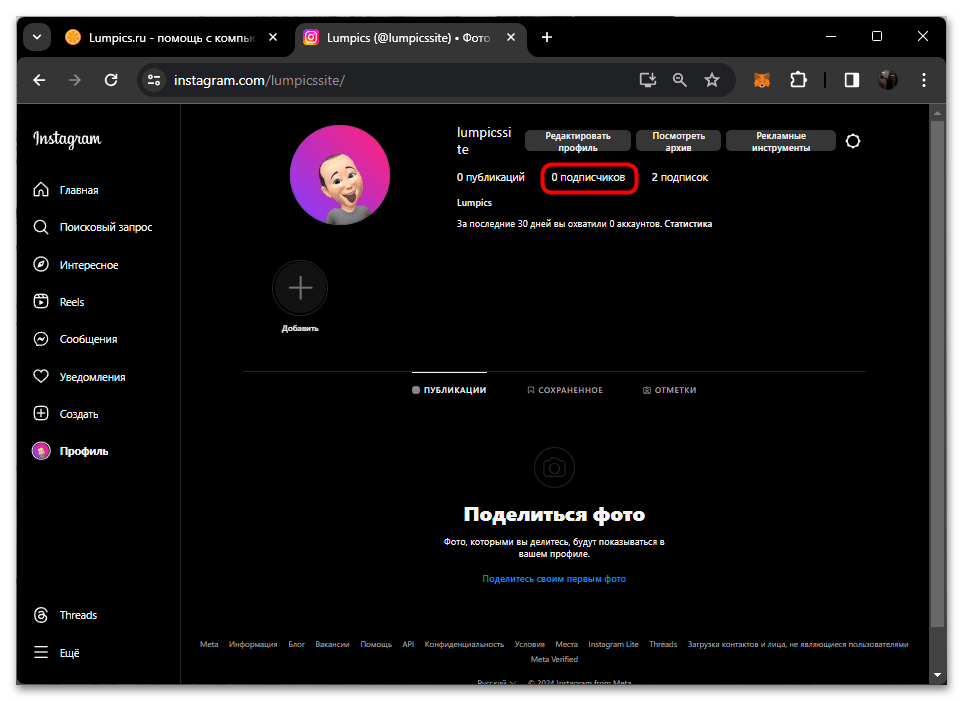
Task: Open Reels in the sidebar
Action: pos(58,302)
